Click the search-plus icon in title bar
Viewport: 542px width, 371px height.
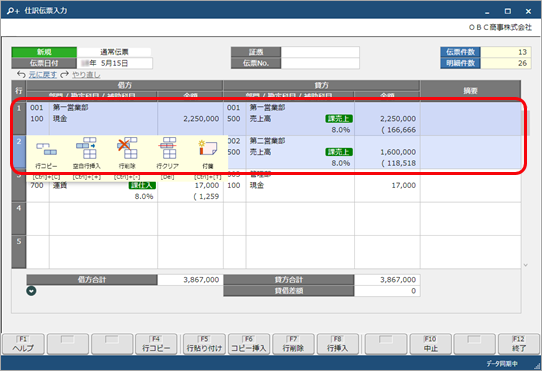pyautogui.click(x=13, y=11)
